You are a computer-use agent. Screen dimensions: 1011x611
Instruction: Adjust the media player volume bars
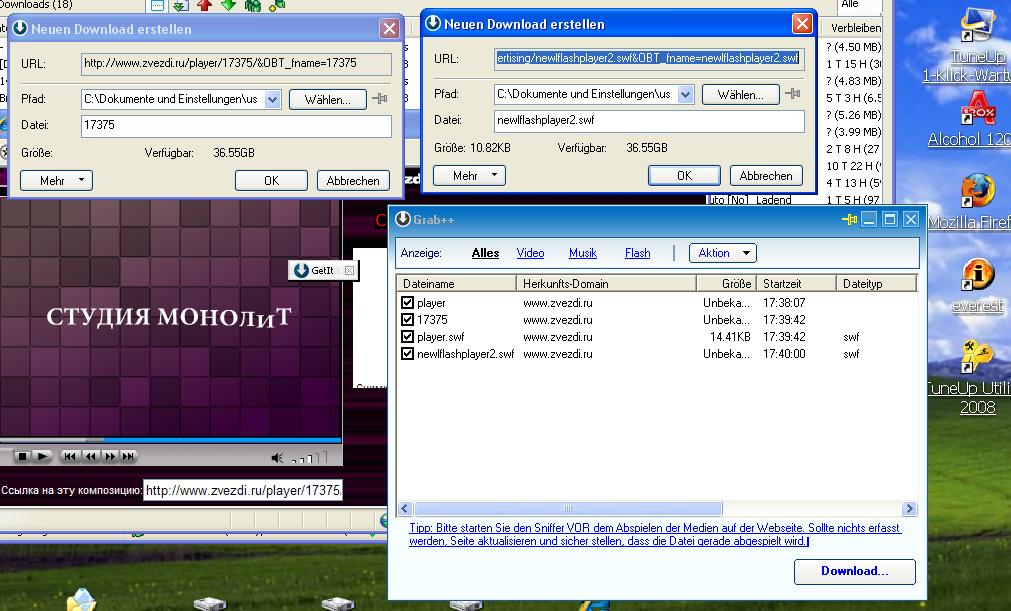coord(309,458)
